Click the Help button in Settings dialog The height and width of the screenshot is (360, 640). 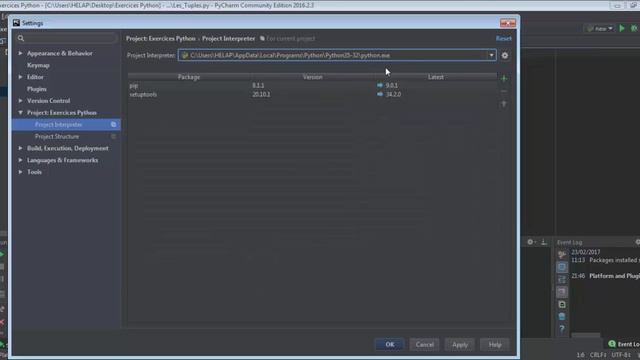pyautogui.click(x=495, y=344)
